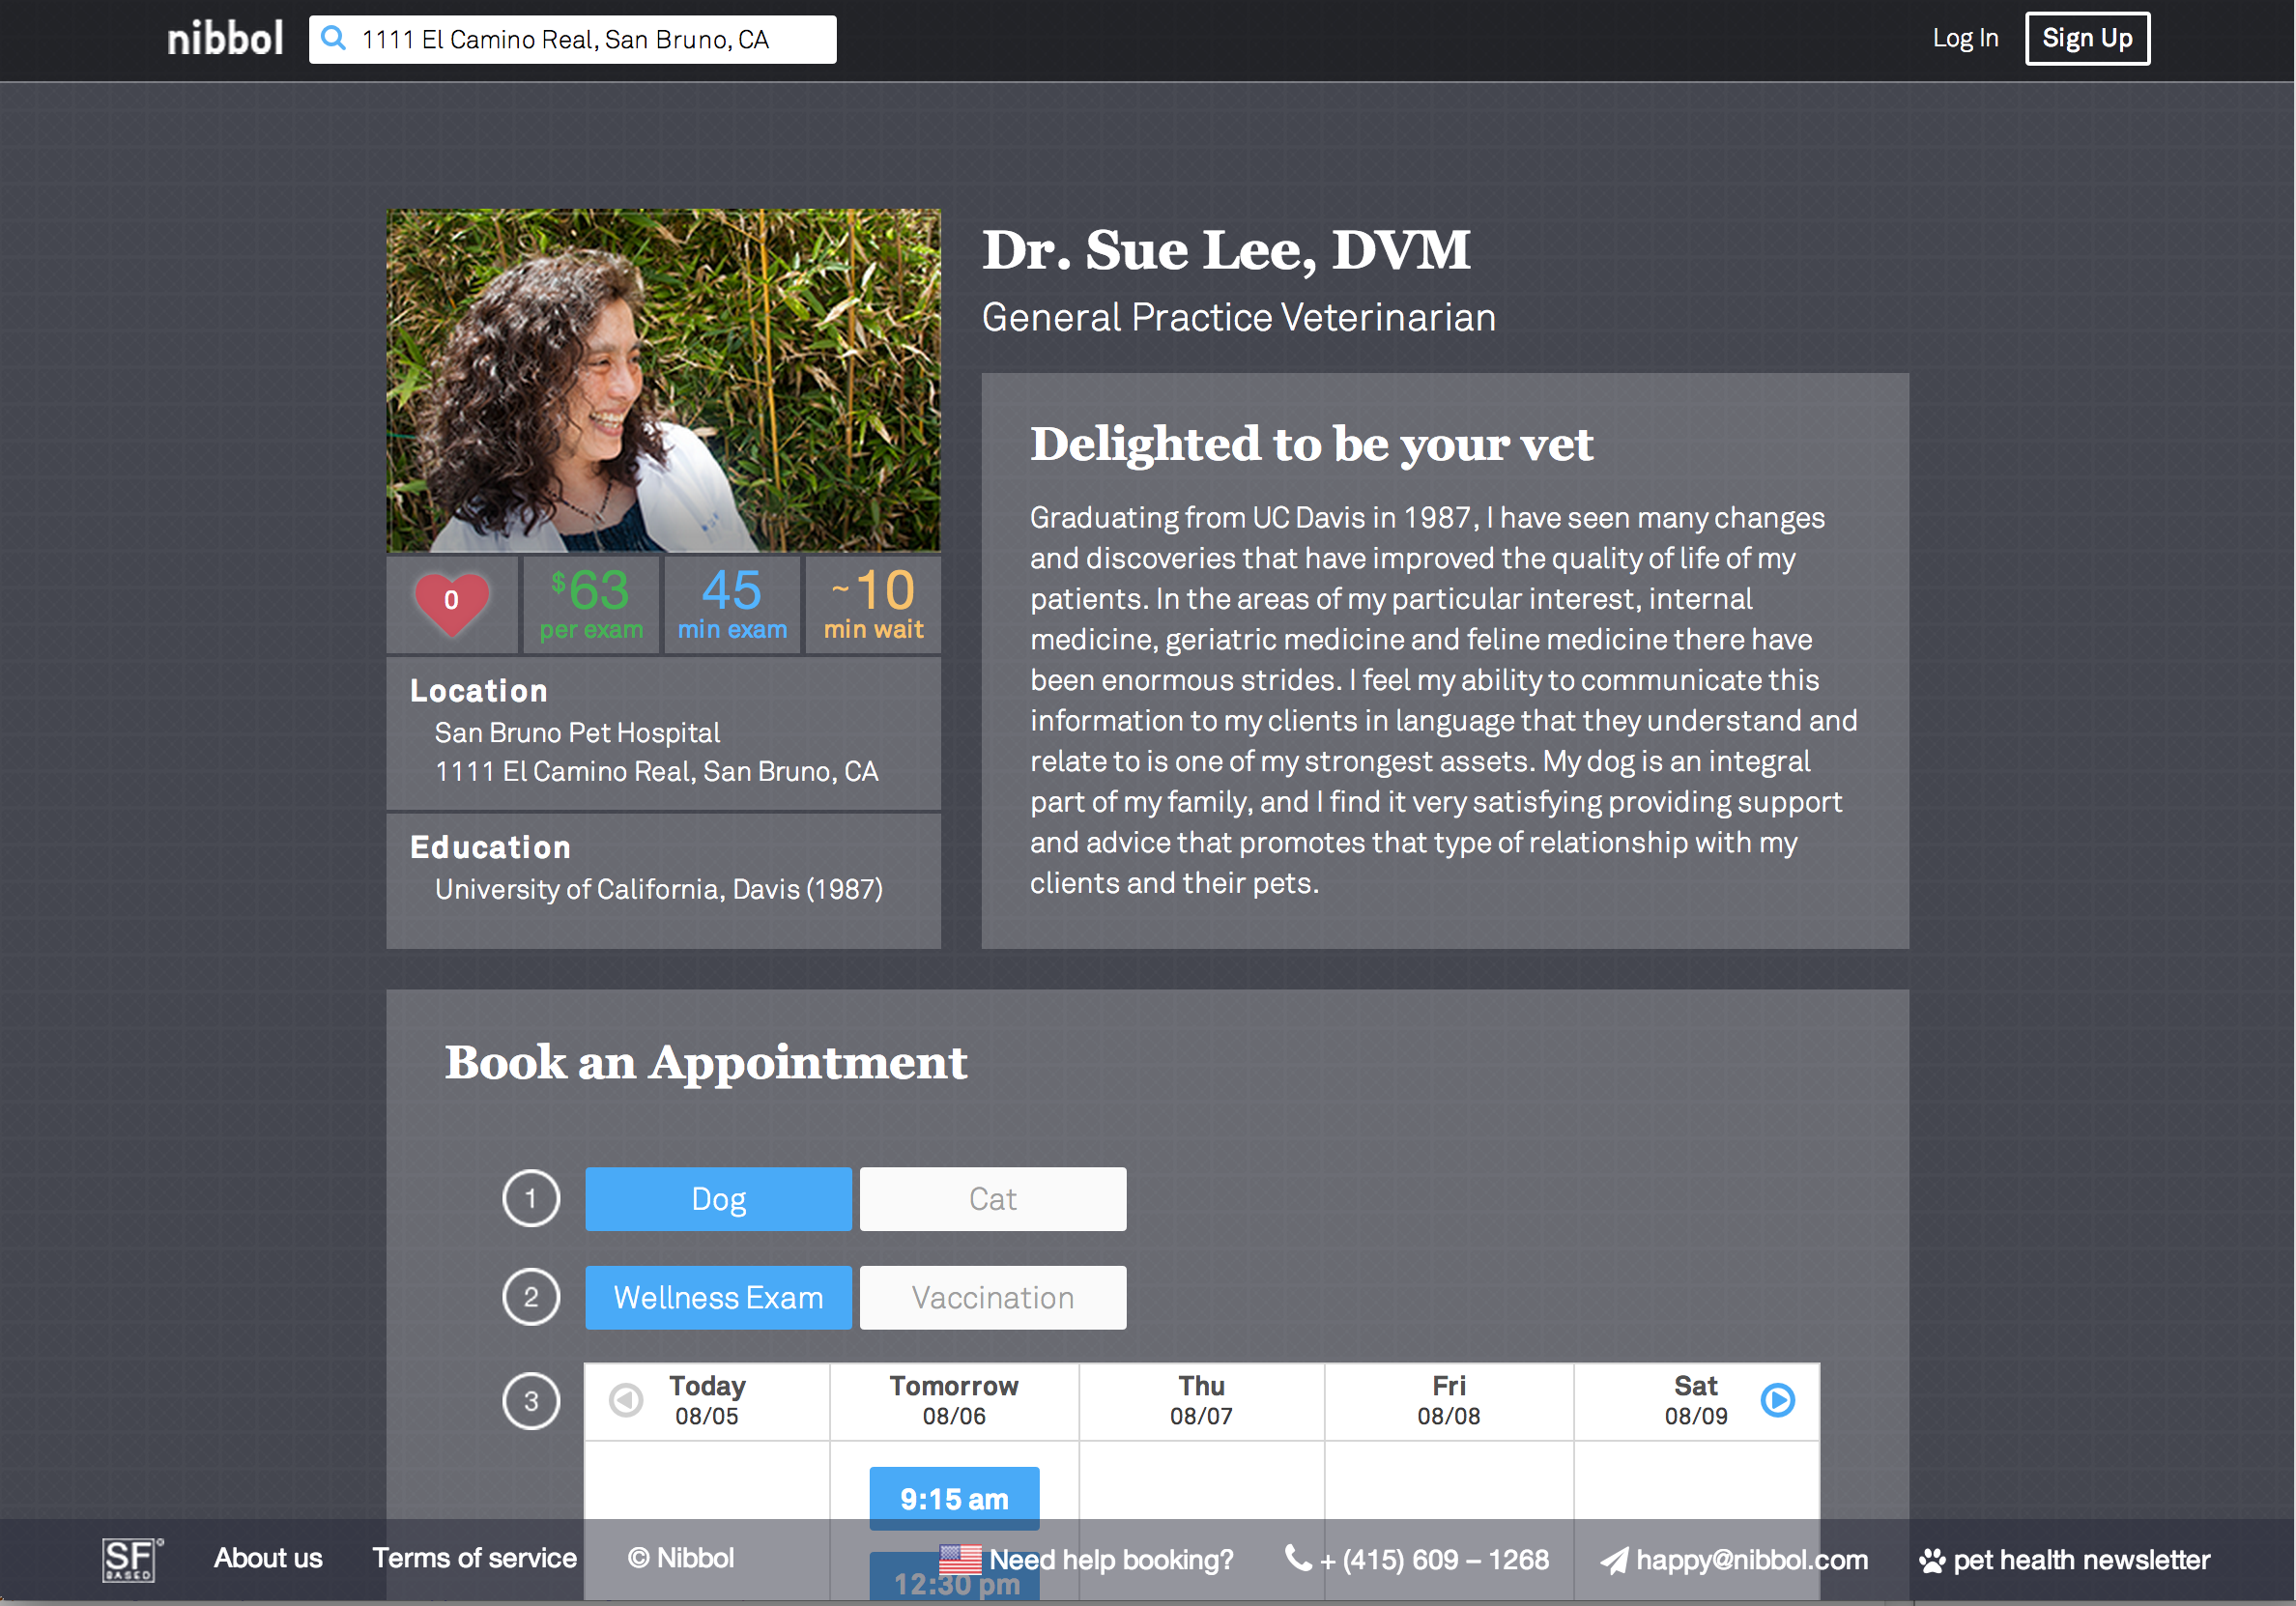Choose the Vaccination appointment type
The width and height of the screenshot is (2296, 1606).
992,1297
